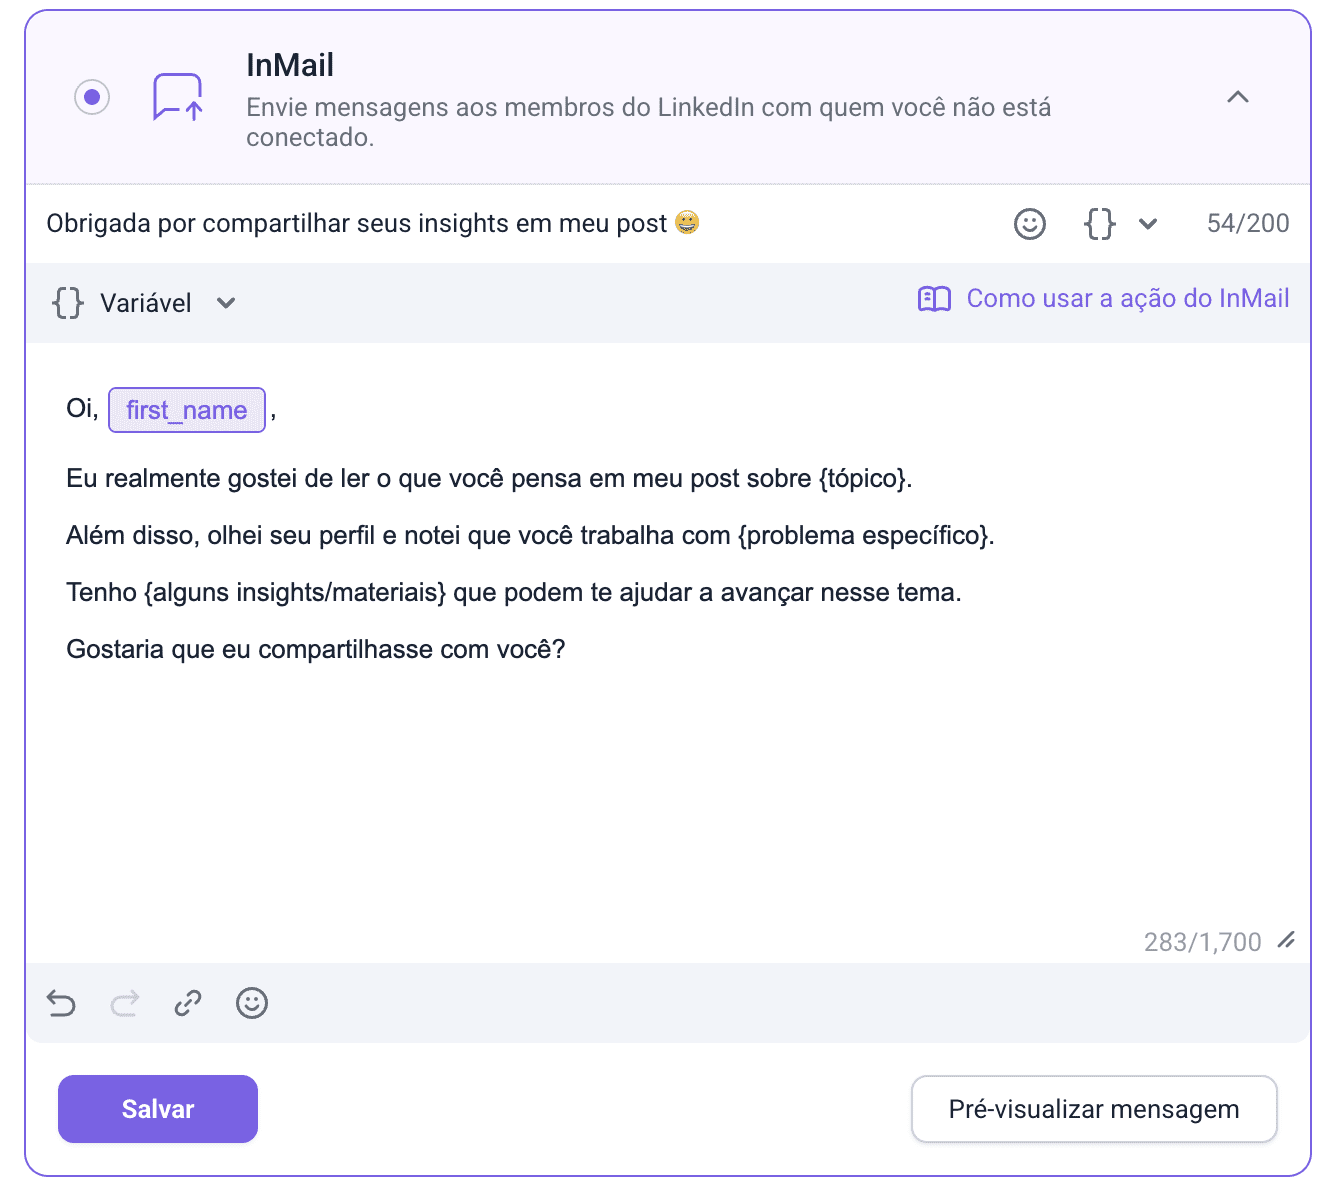
Task: Click the first_name variable tag
Action: click(x=187, y=410)
